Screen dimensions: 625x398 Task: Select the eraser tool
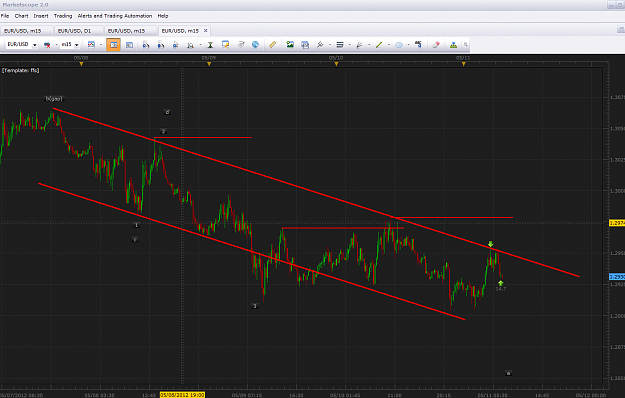pos(436,45)
